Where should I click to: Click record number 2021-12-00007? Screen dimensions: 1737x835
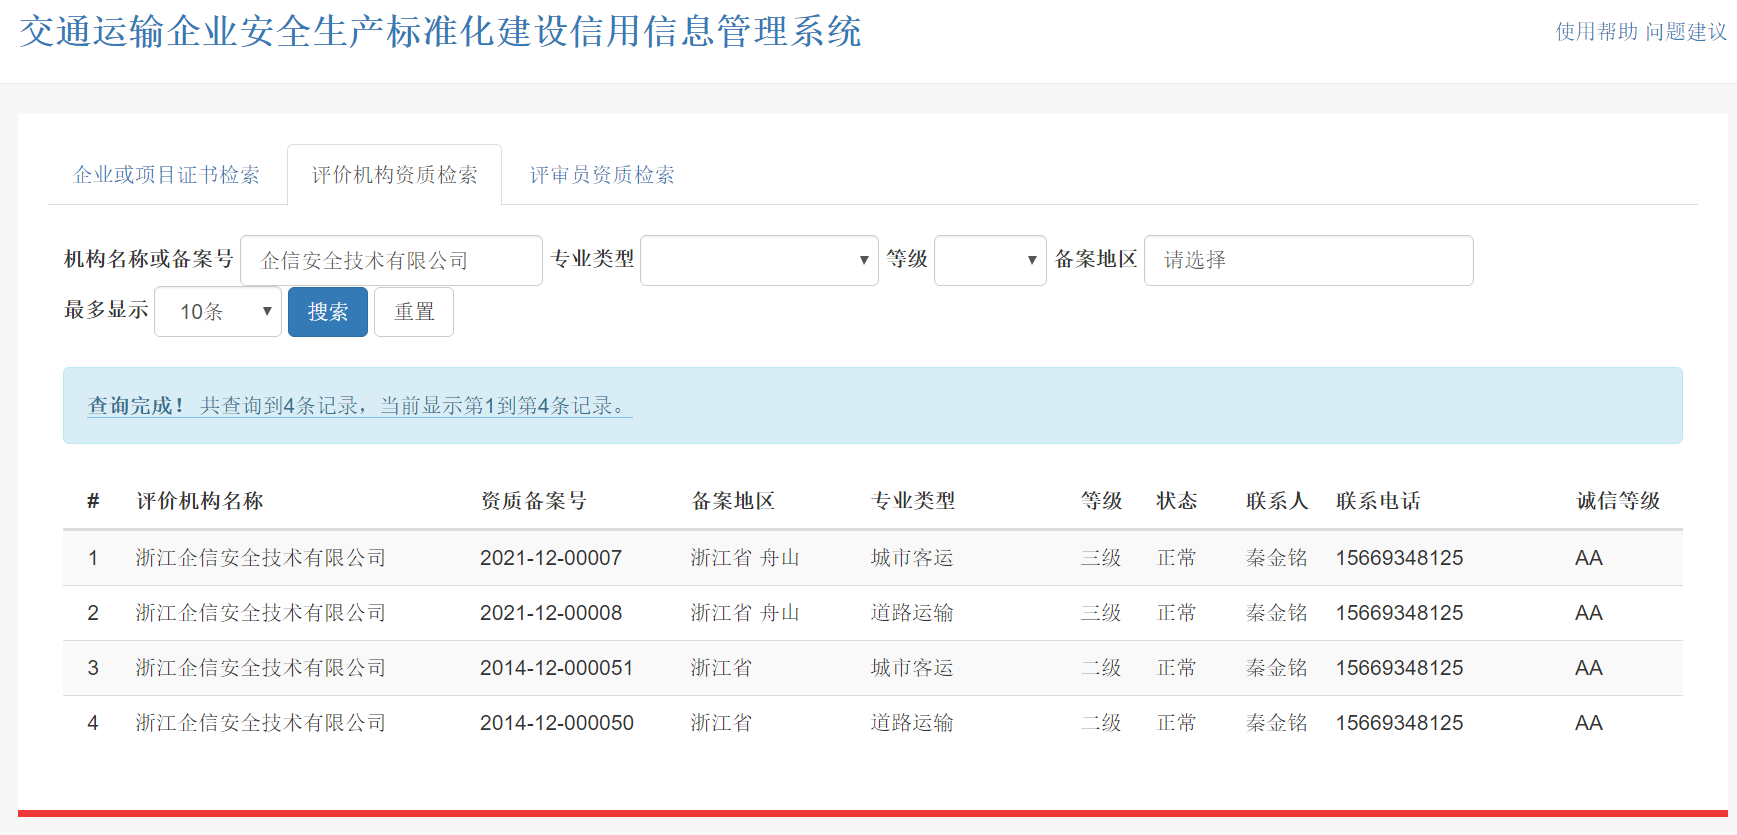coord(551,558)
